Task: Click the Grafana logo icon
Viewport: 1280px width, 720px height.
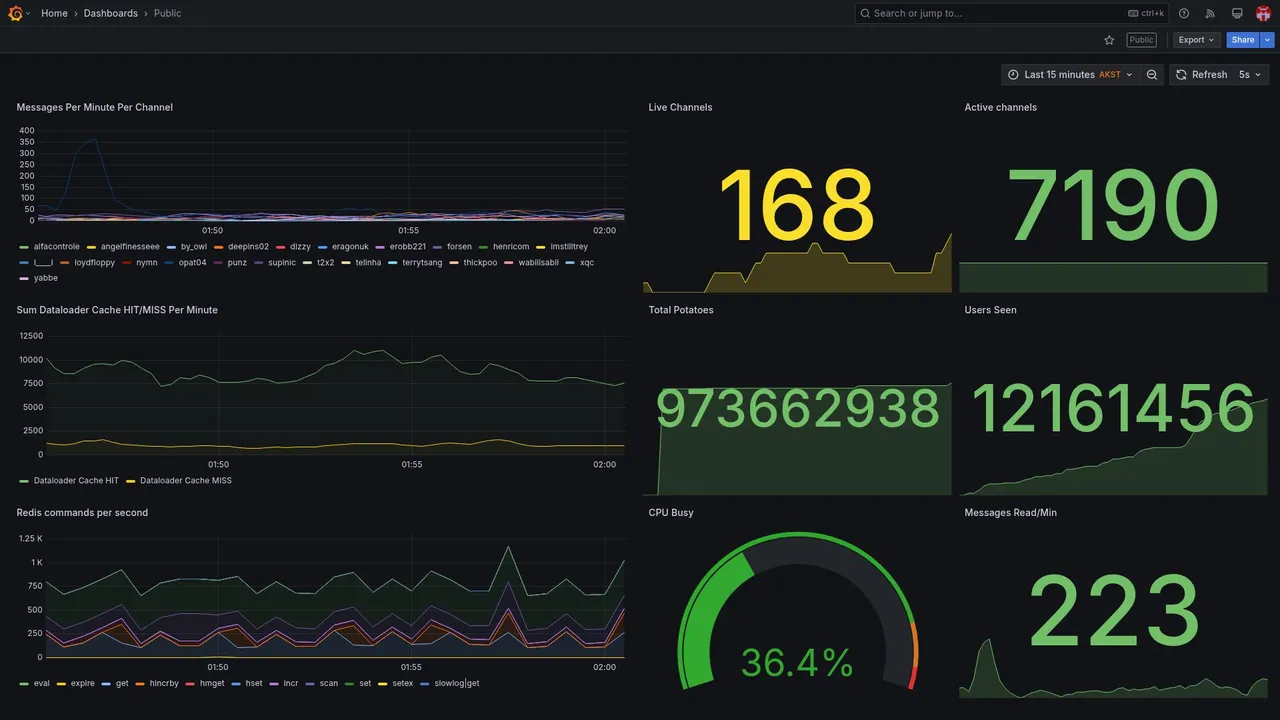Action: (15, 13)
